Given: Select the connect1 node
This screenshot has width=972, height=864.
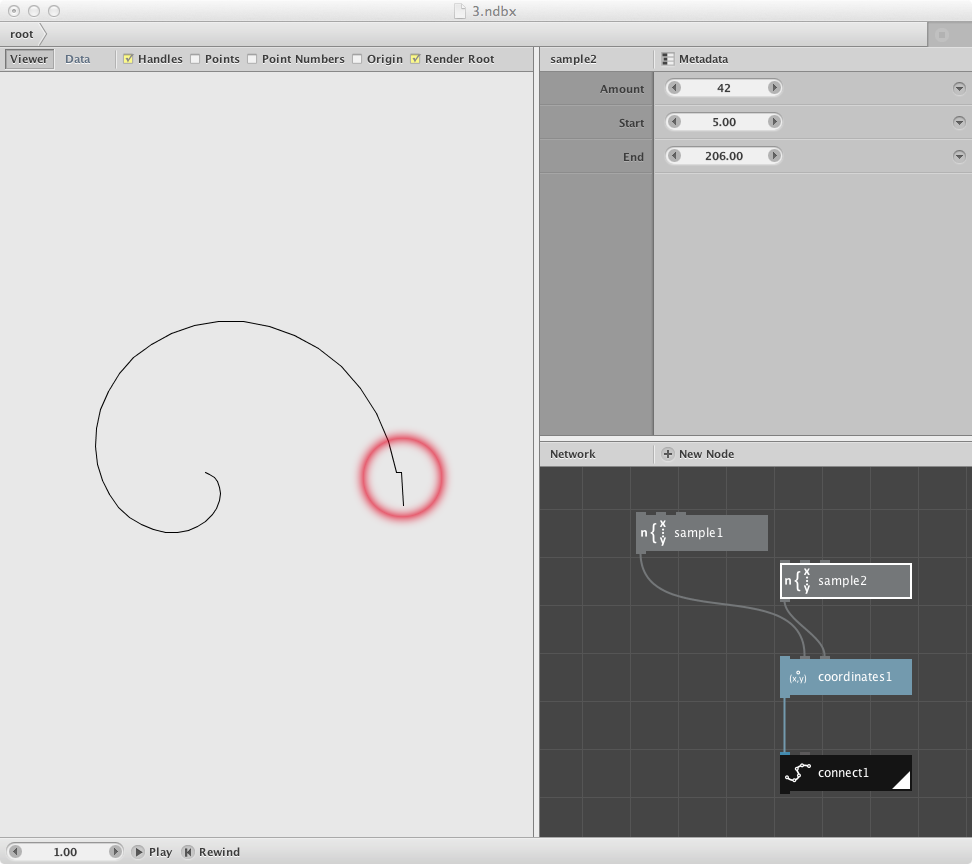Looking at the screenshot, I should tap(846, 773).
